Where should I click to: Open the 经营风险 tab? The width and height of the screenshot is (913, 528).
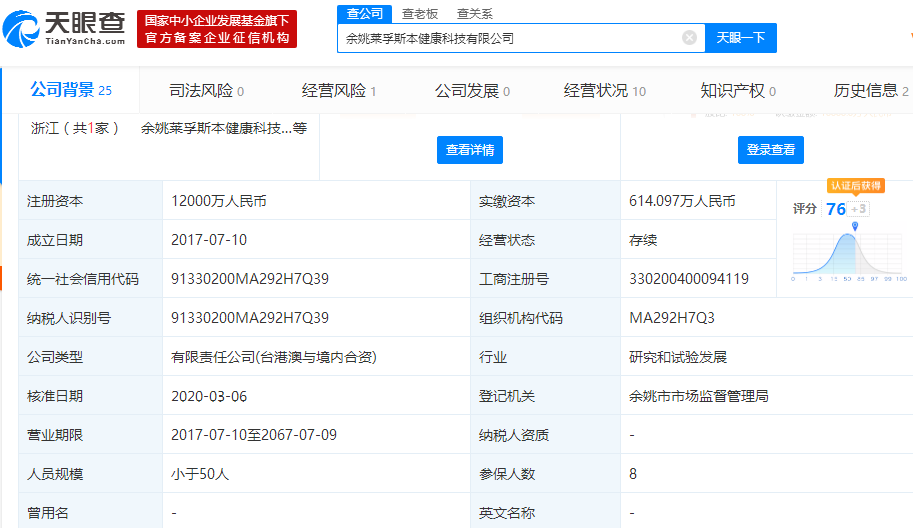pos(338,91)
